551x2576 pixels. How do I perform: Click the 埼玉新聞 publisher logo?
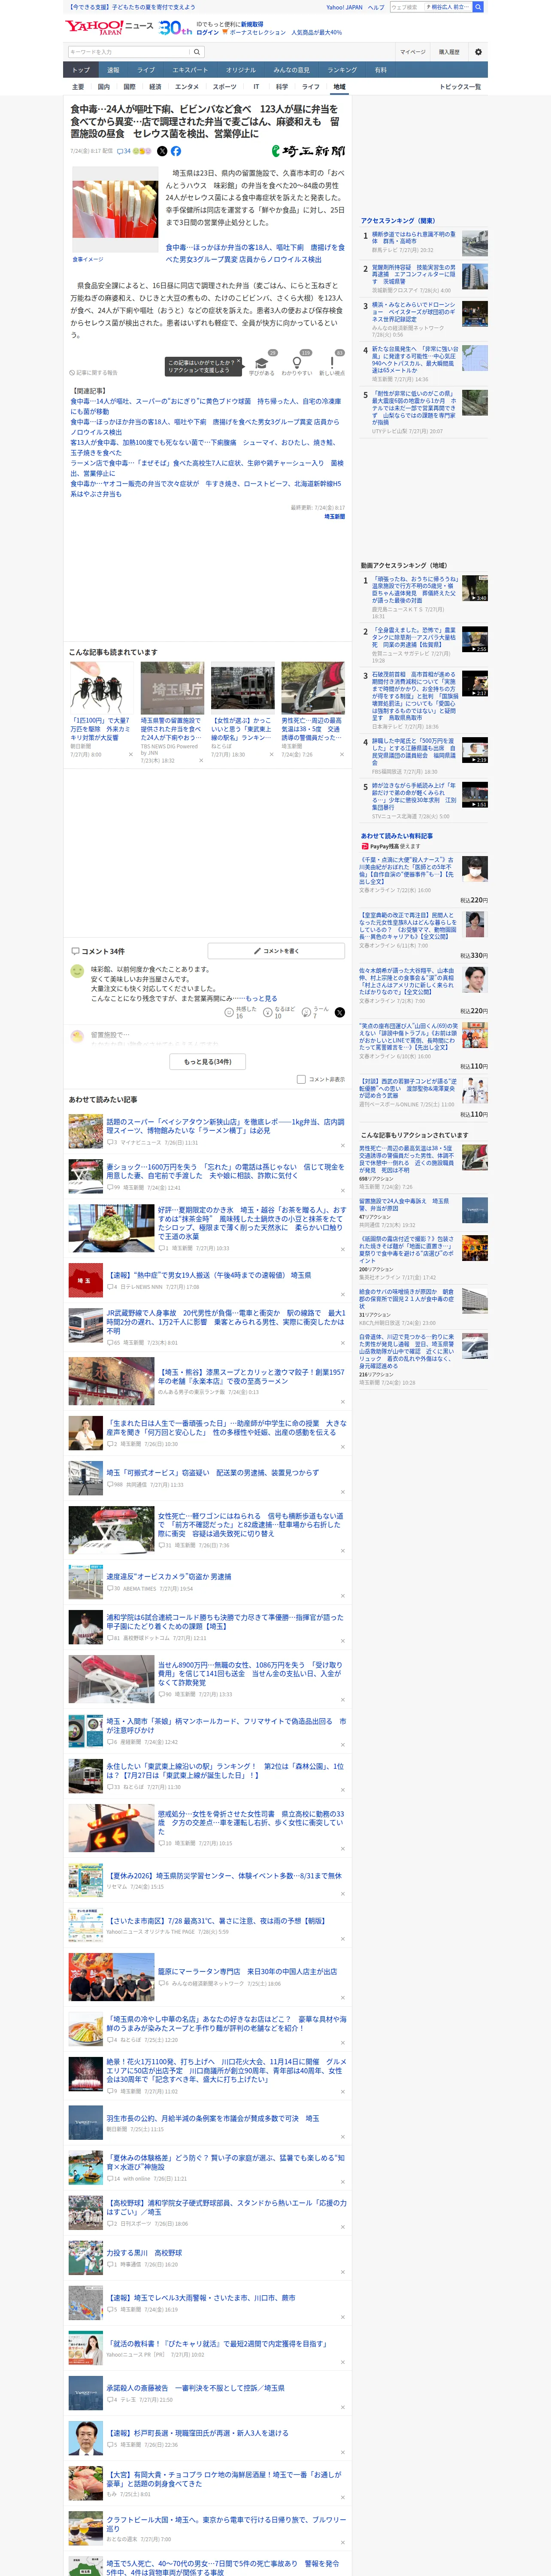(309, 151)
